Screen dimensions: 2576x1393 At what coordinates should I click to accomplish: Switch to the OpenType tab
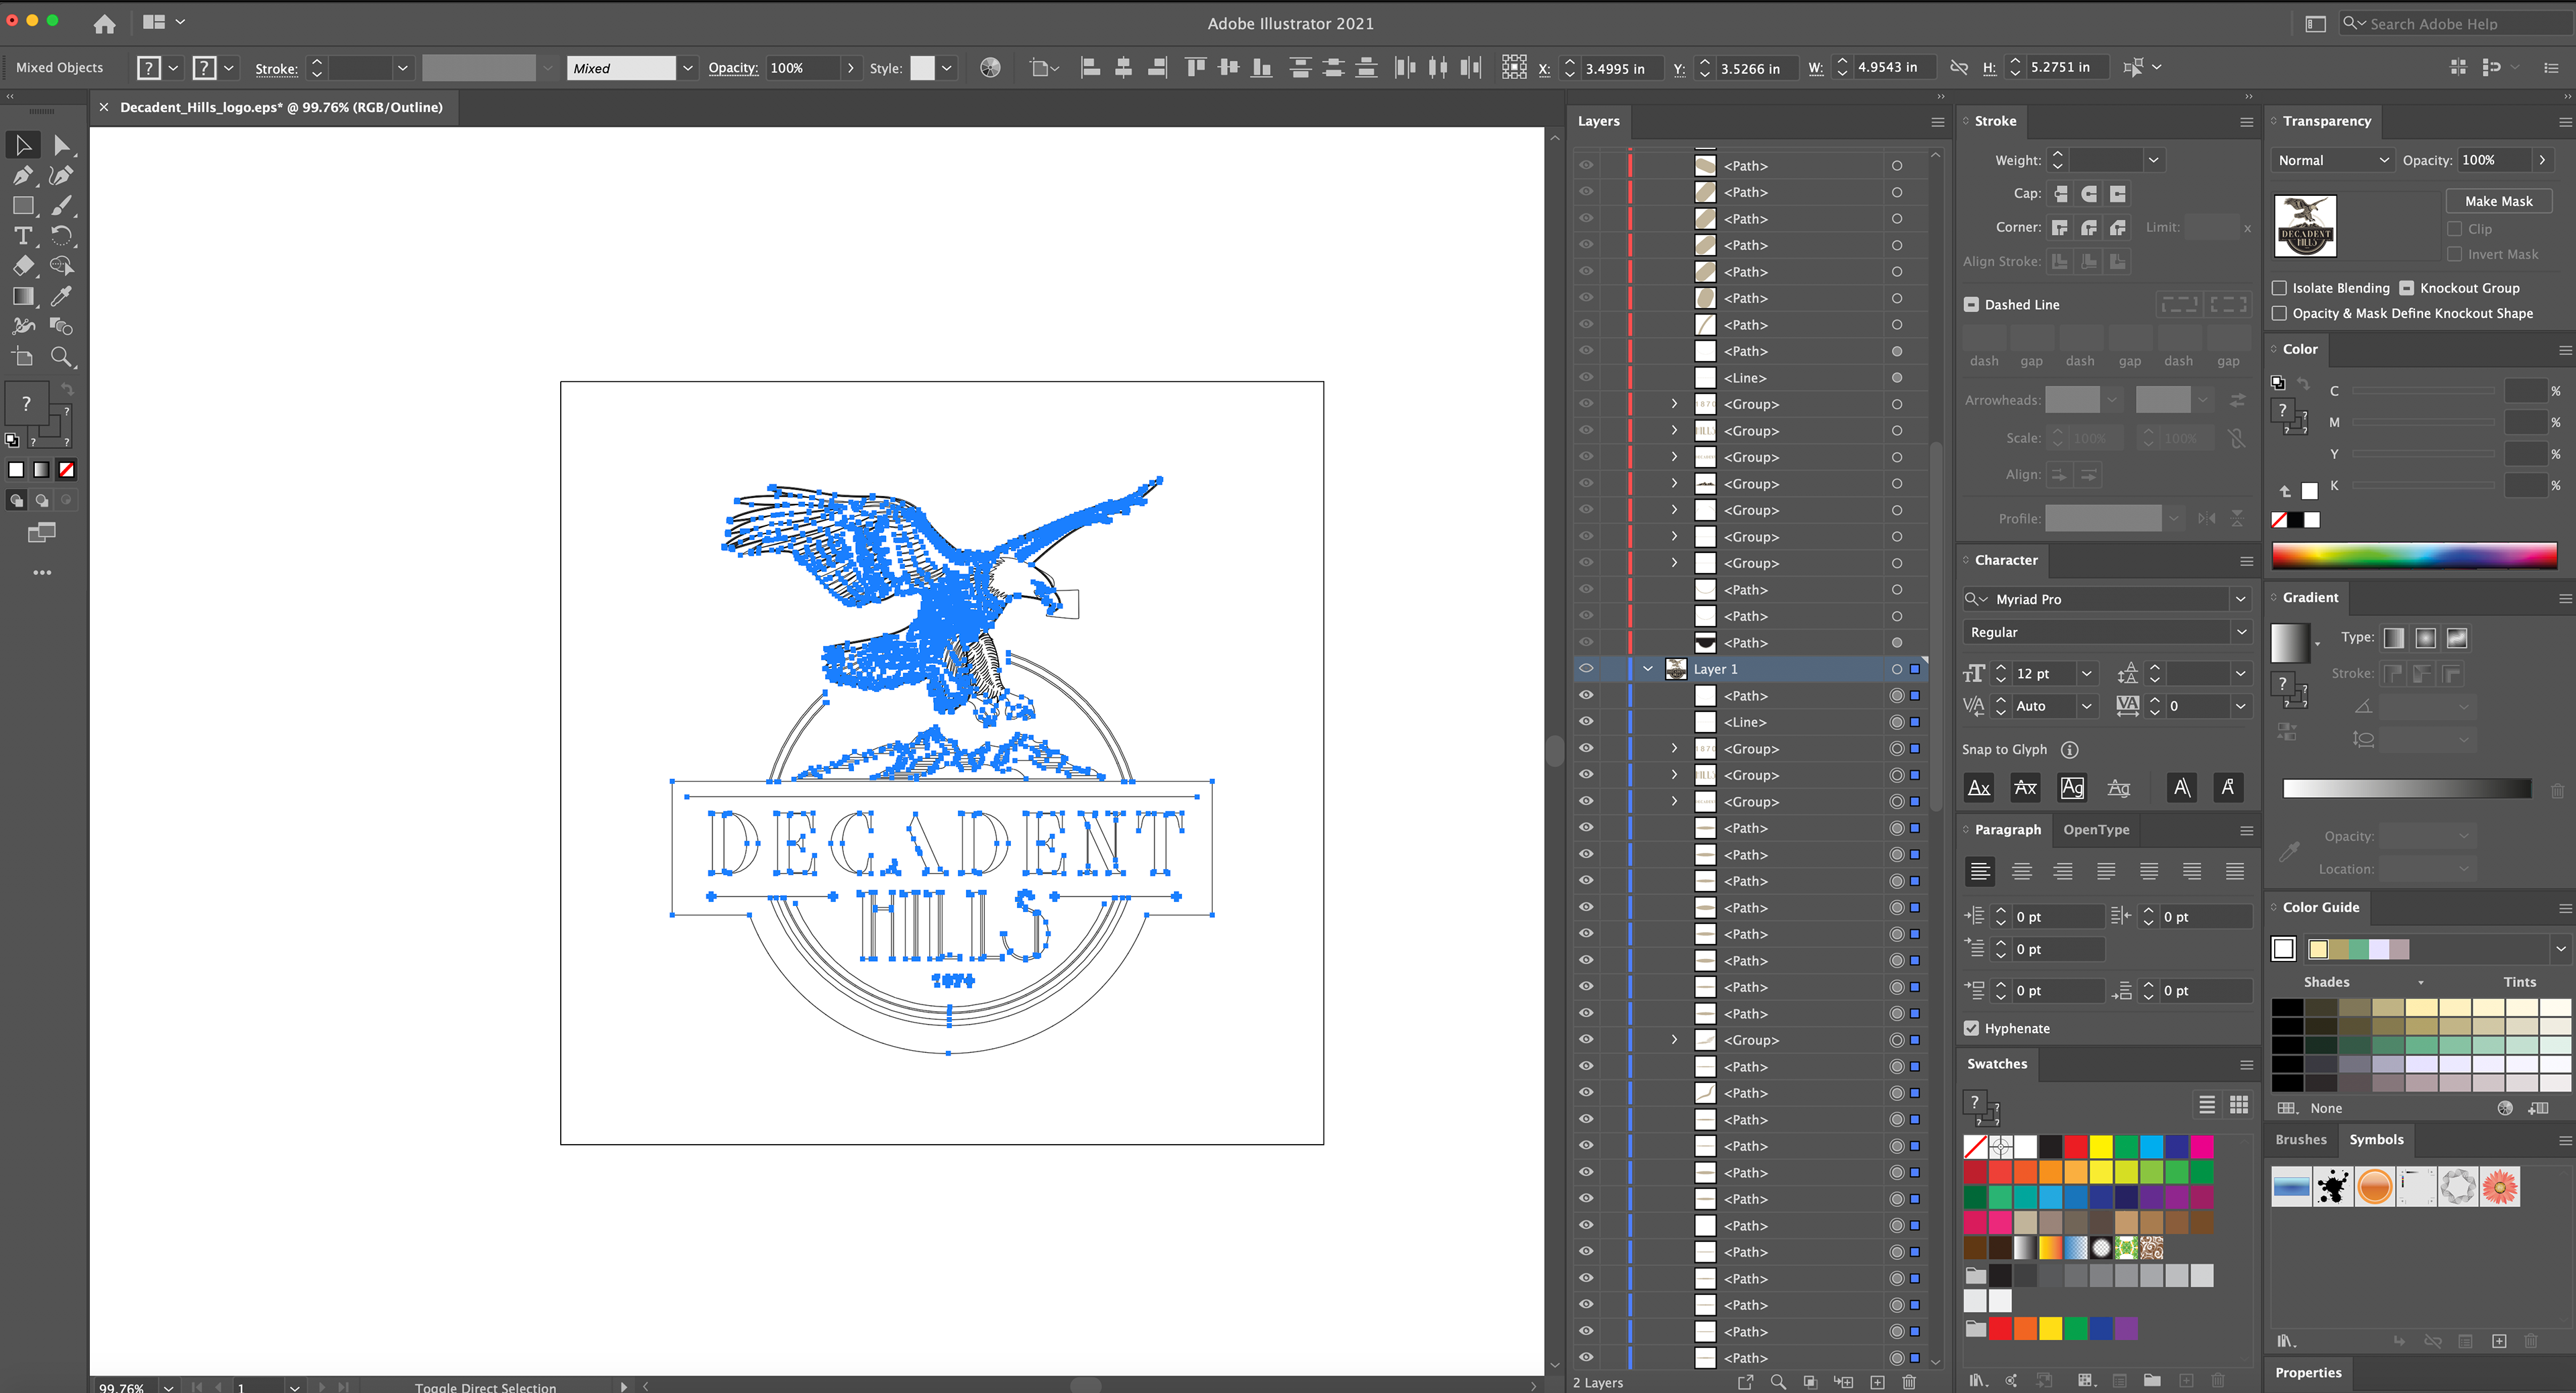[x=2096, y=830]
